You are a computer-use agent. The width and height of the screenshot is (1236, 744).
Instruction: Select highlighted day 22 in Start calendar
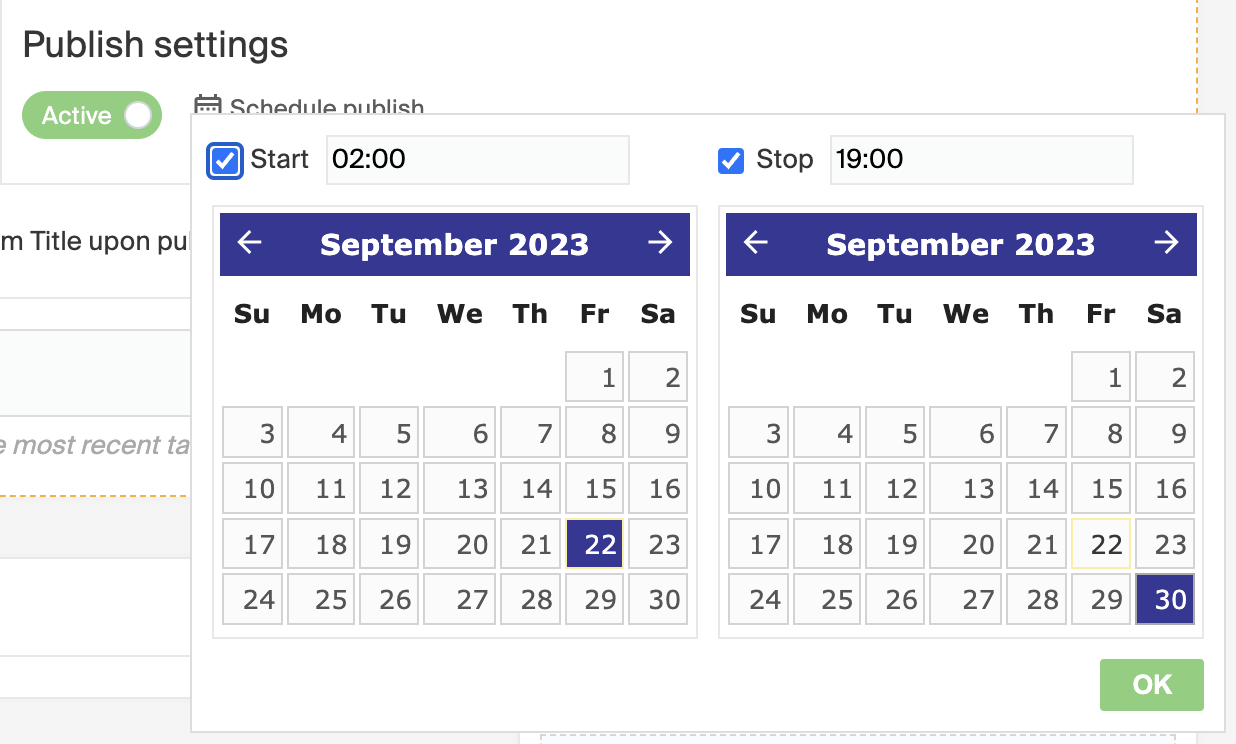click(595, 544)
